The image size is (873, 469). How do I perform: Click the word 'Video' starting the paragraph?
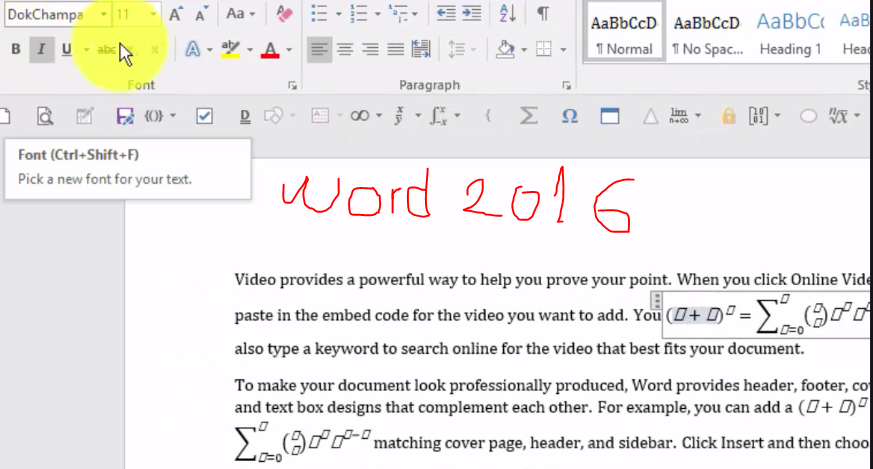click(255, 280)
